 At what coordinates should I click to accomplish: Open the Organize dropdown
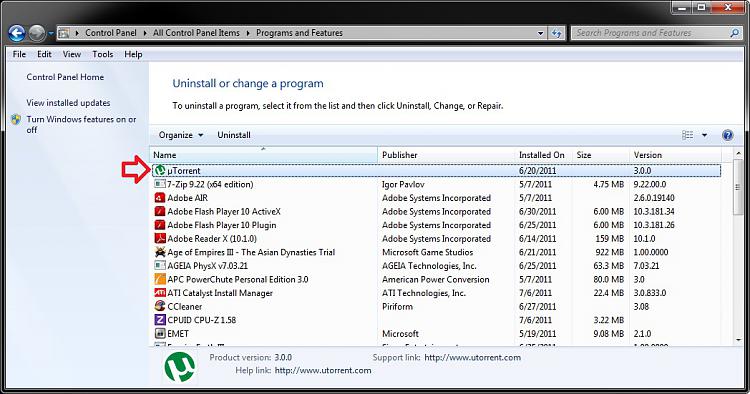181,135
